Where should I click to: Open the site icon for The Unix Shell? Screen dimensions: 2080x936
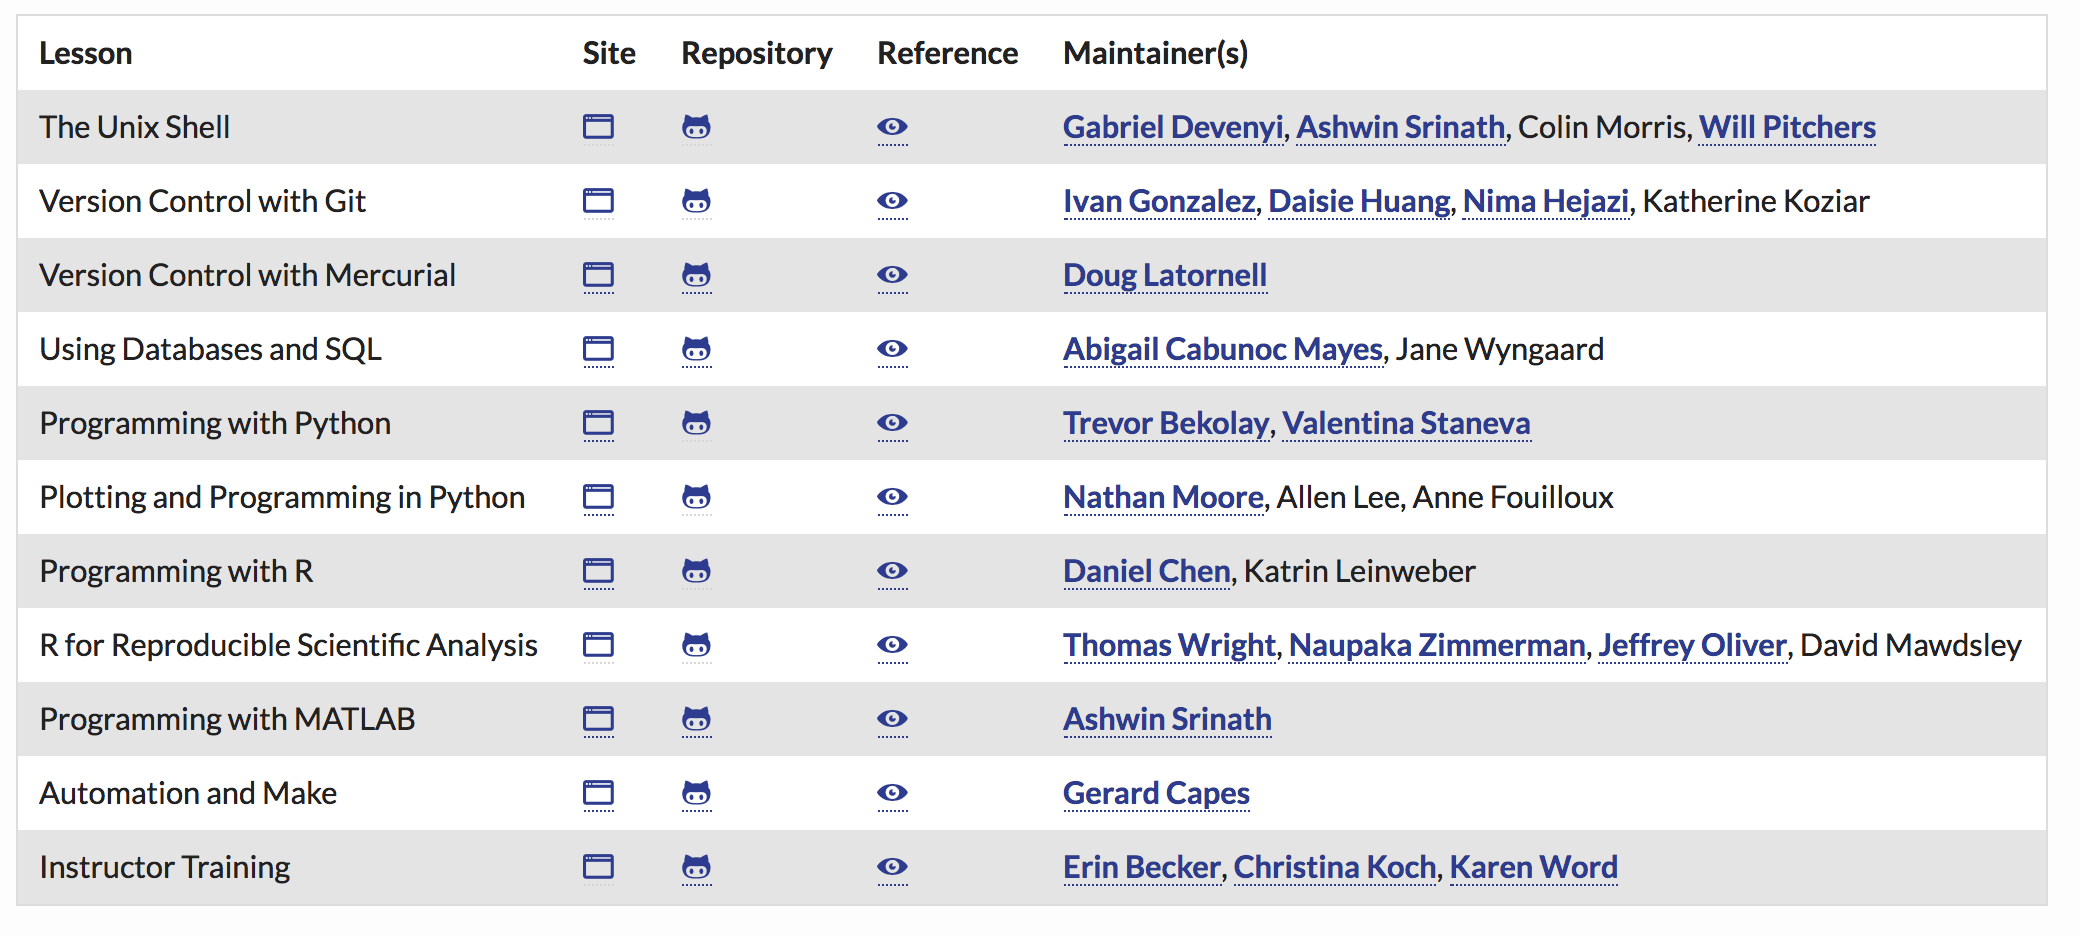pos(598,127)
